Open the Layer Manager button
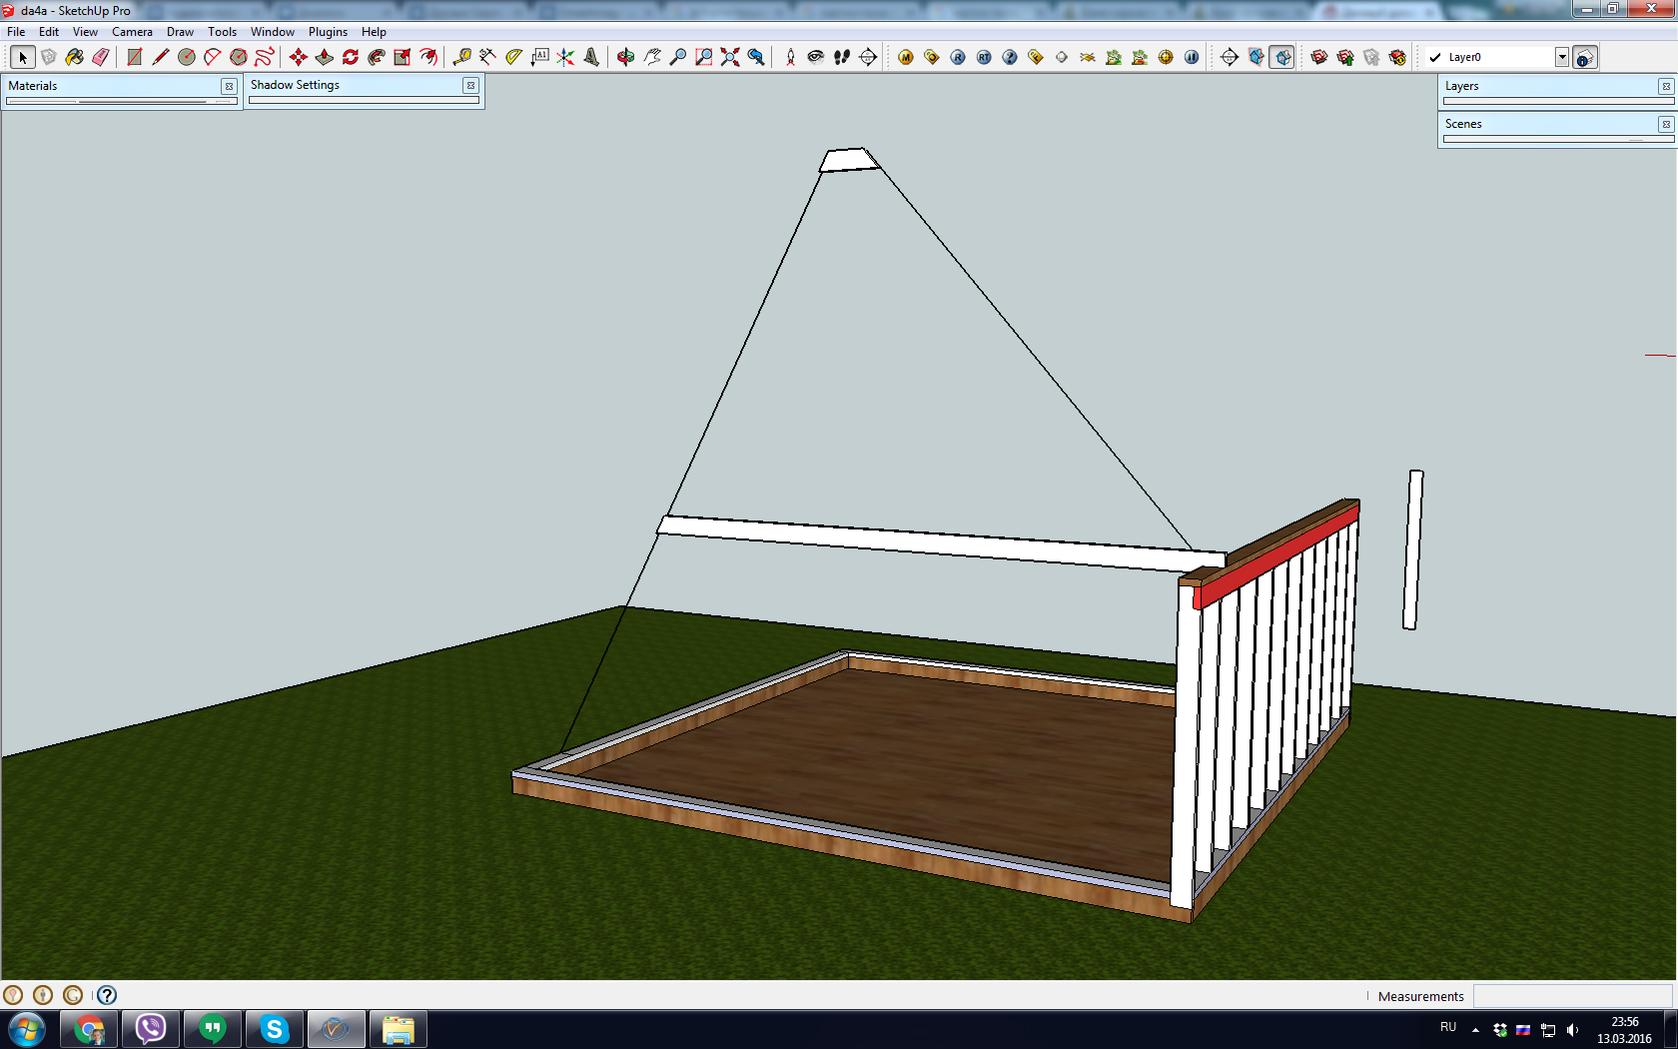 coord(1585,57)
